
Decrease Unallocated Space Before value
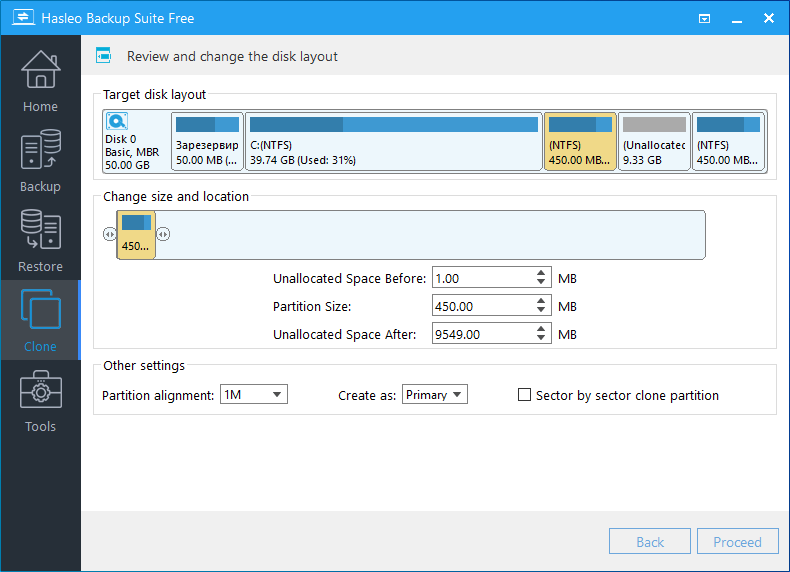pyautogui.click(x=541, y=282)
